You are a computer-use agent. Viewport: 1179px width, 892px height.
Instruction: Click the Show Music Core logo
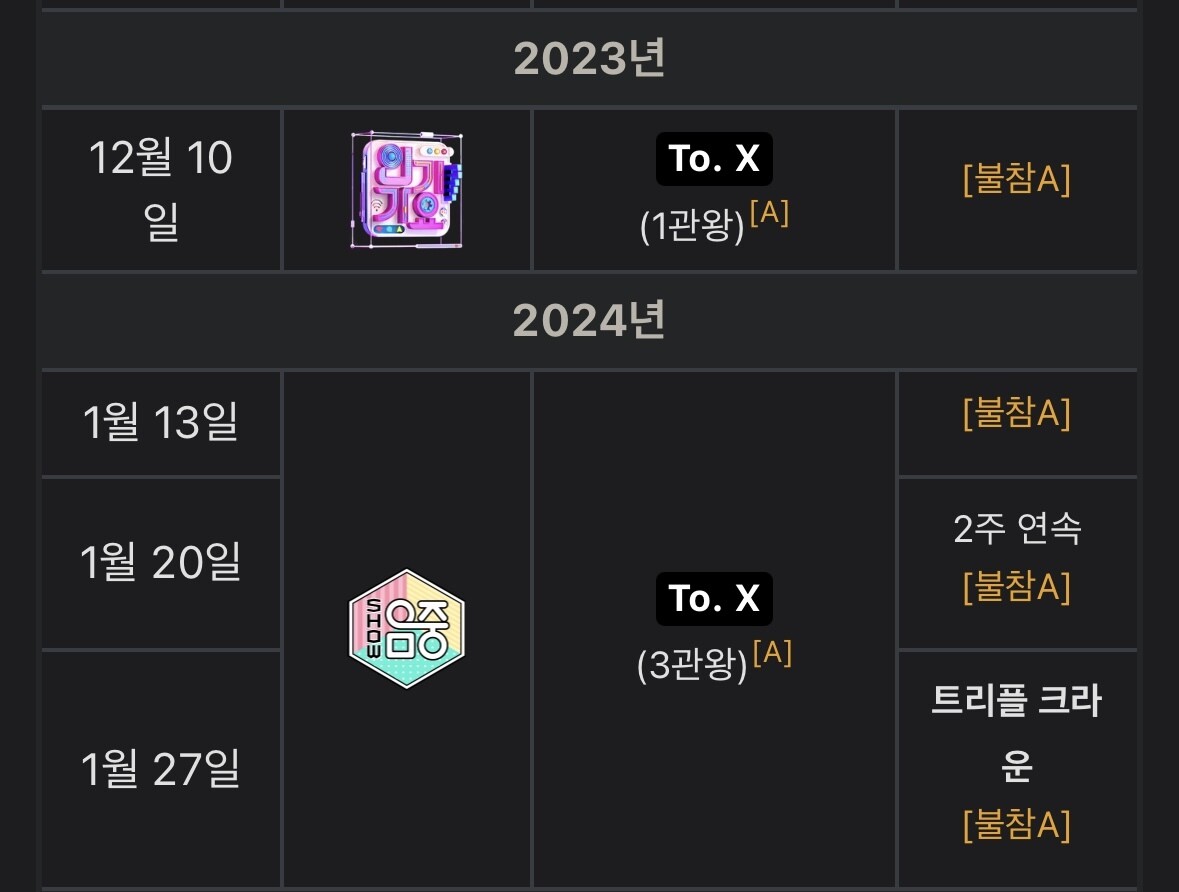[x=407, y=629]
